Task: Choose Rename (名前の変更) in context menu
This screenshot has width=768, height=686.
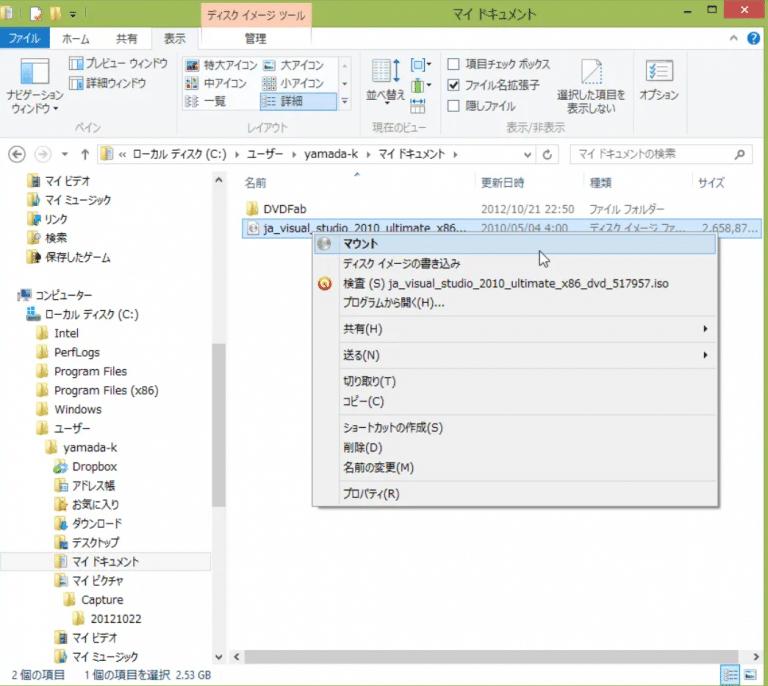Action: tap(515, 468)
